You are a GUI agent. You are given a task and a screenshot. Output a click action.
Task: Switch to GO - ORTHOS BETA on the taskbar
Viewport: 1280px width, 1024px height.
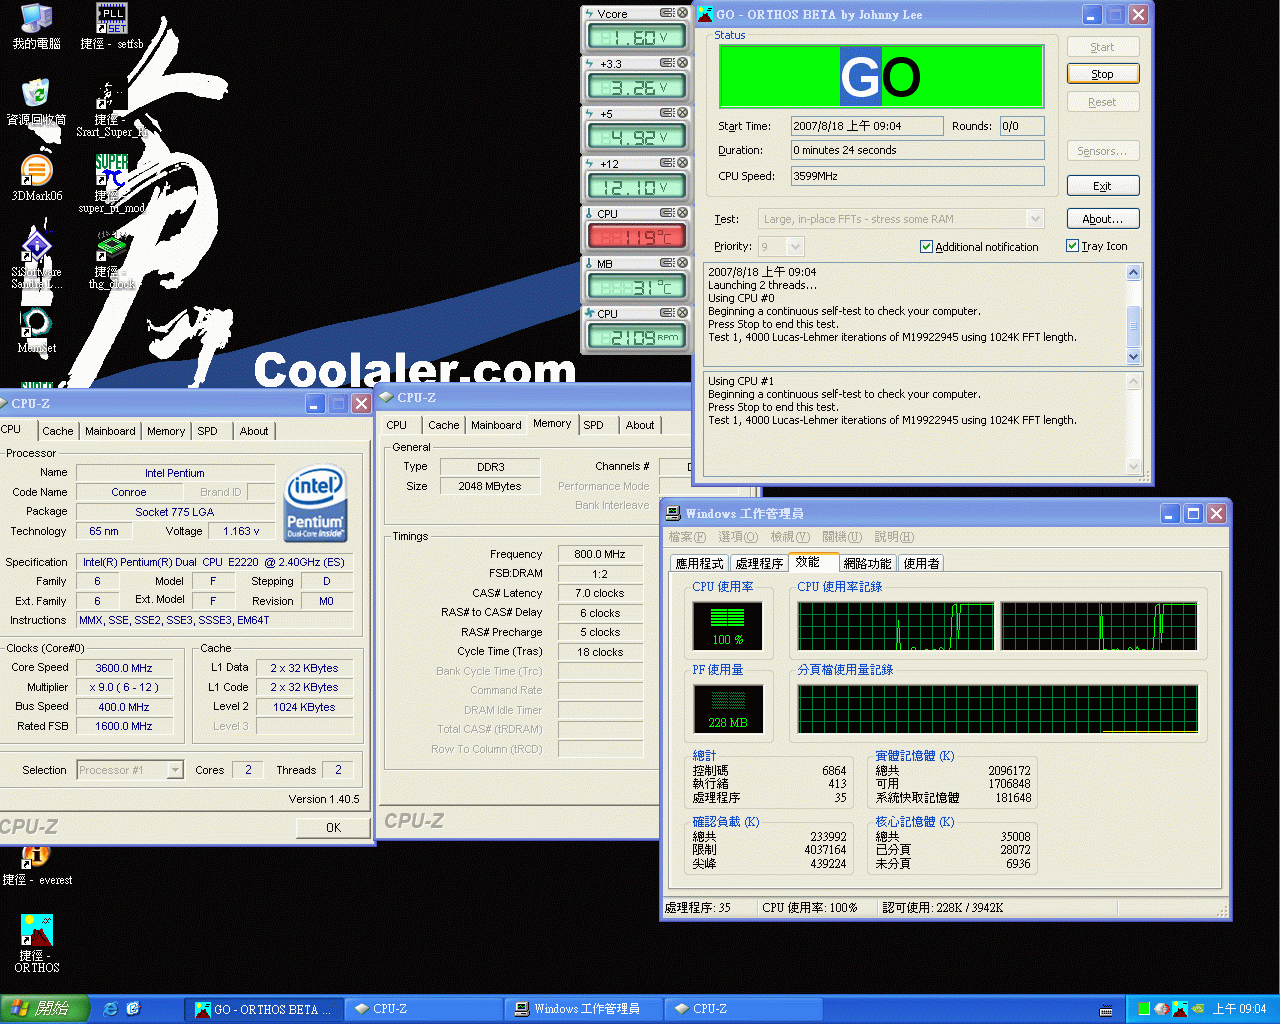pos(264,1009)
